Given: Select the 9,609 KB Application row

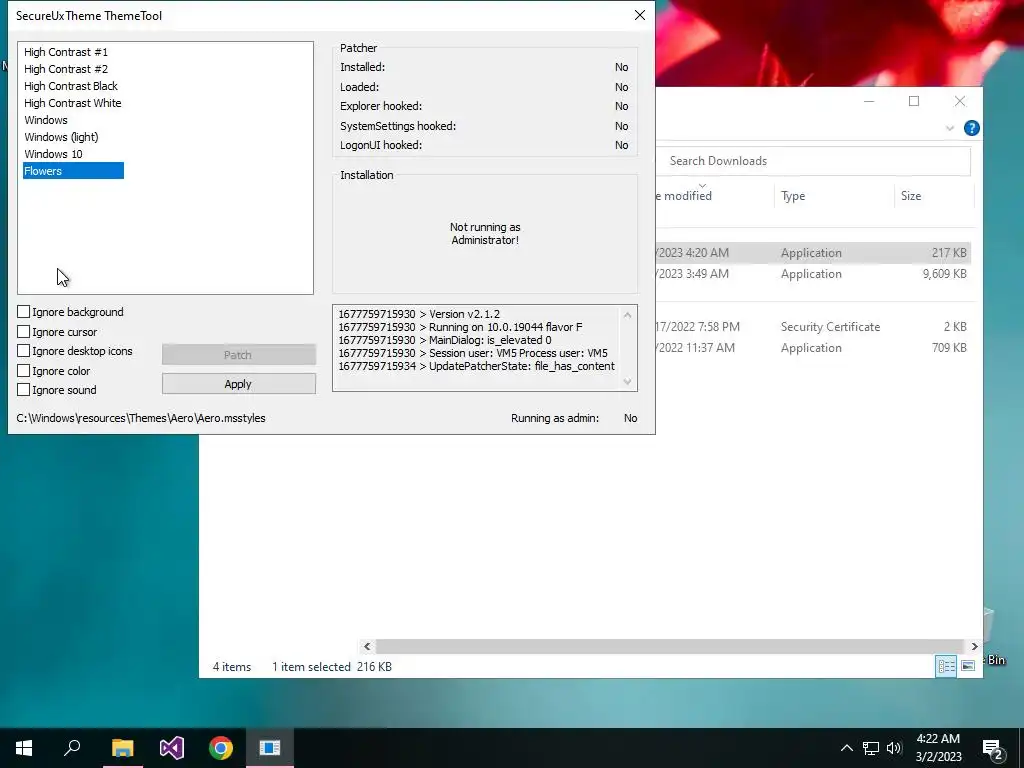Looking at the screenshot, I should click(x=813, y=274).
